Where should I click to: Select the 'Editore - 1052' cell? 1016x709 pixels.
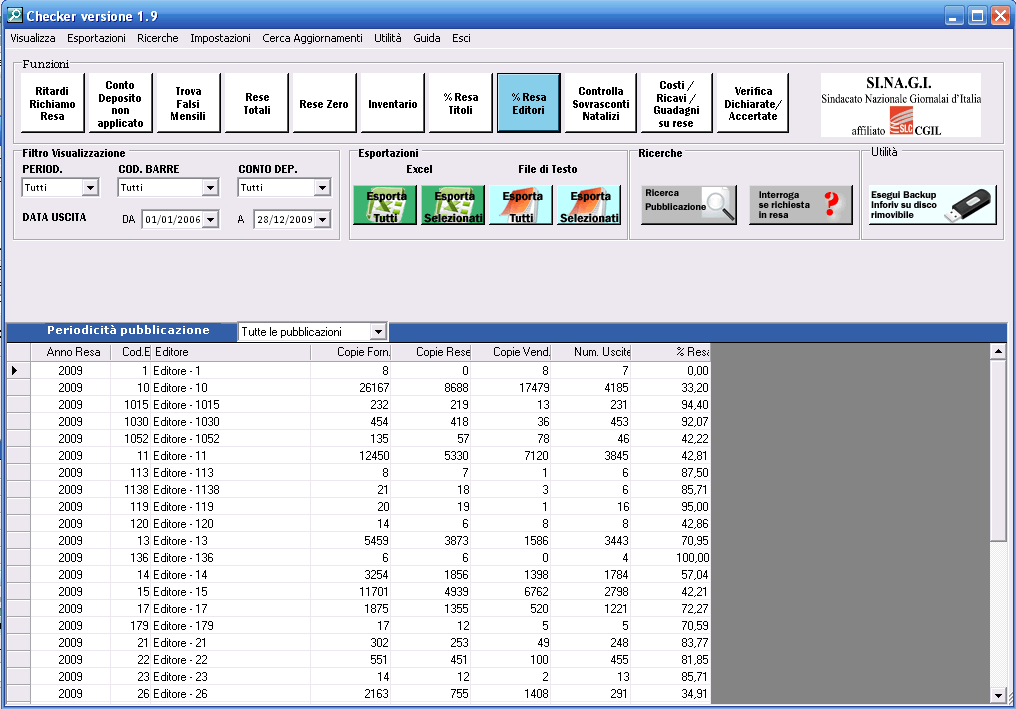231,439
